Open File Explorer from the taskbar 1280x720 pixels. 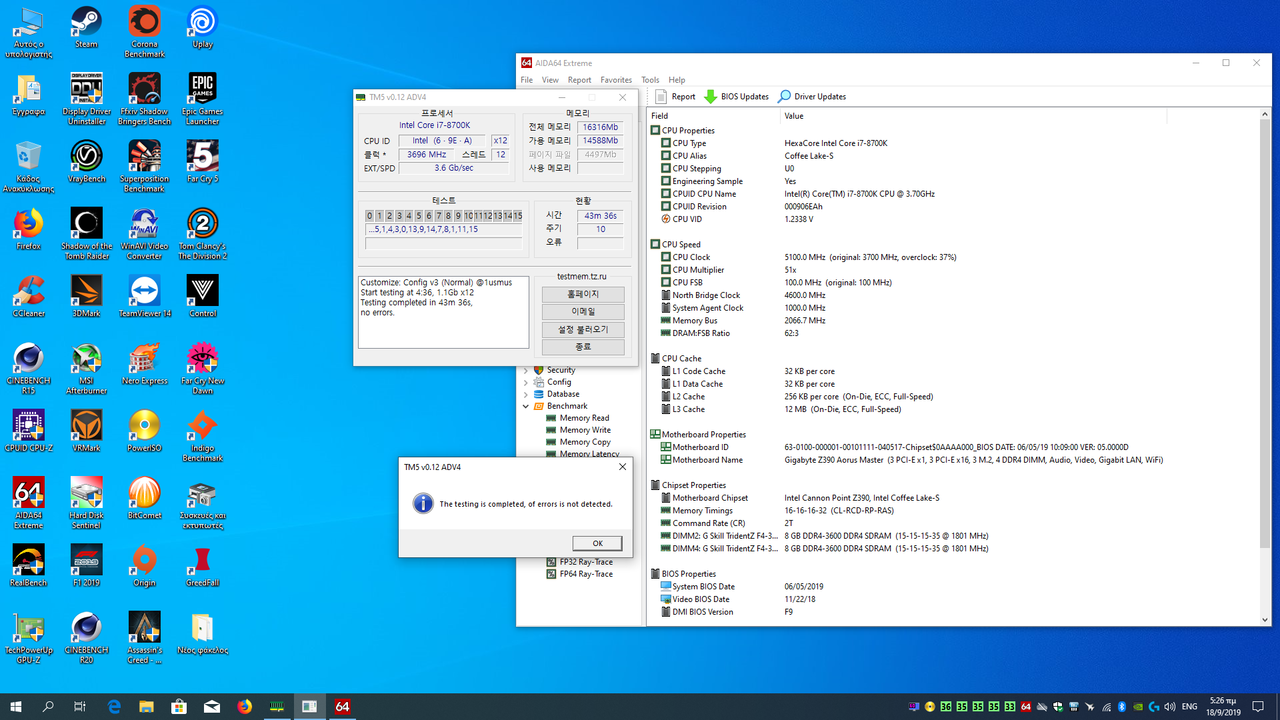(146, 706)
